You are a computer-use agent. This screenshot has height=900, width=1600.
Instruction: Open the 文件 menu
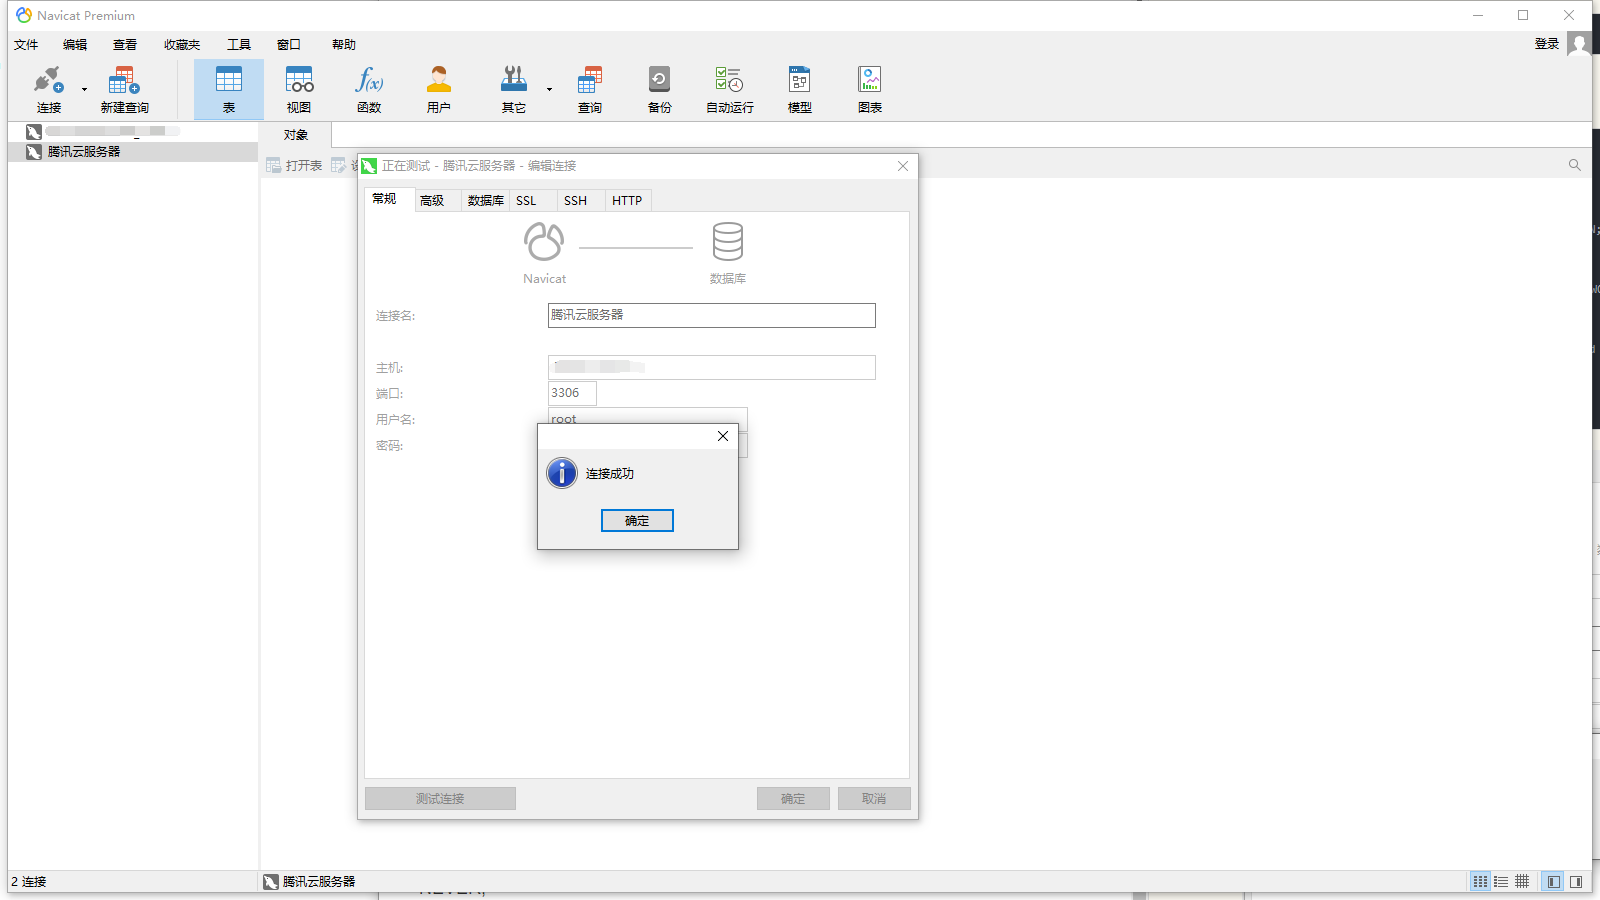pos(26,45)
